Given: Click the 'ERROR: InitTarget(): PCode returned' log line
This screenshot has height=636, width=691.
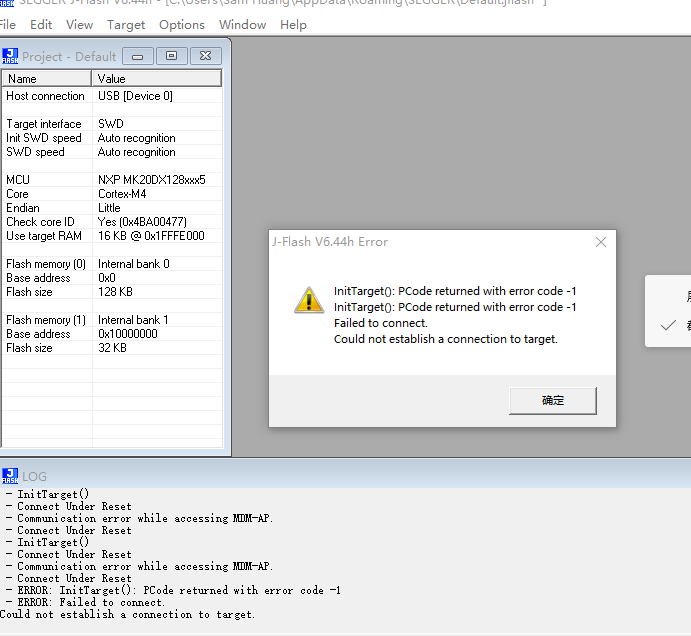Looking at the screenshot, I should [179, 591].
